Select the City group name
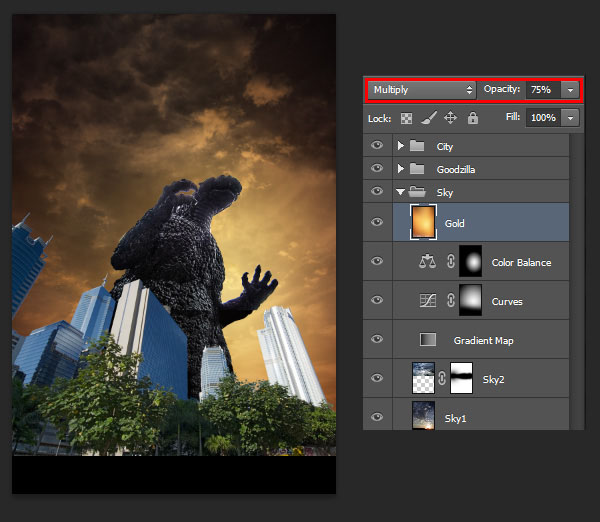Image resolution: width=600 pixels, height=522 pixels. pyautogui.click(x=445, y=147)
